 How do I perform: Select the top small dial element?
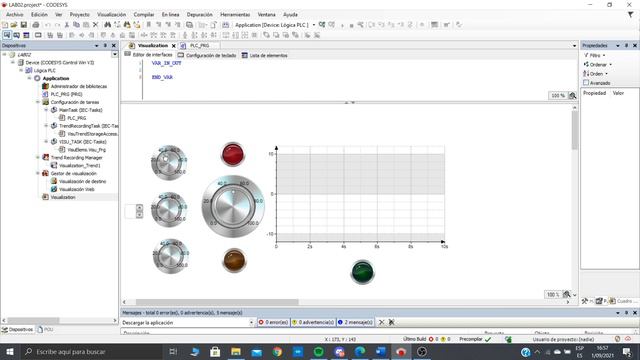pos(169,162)
